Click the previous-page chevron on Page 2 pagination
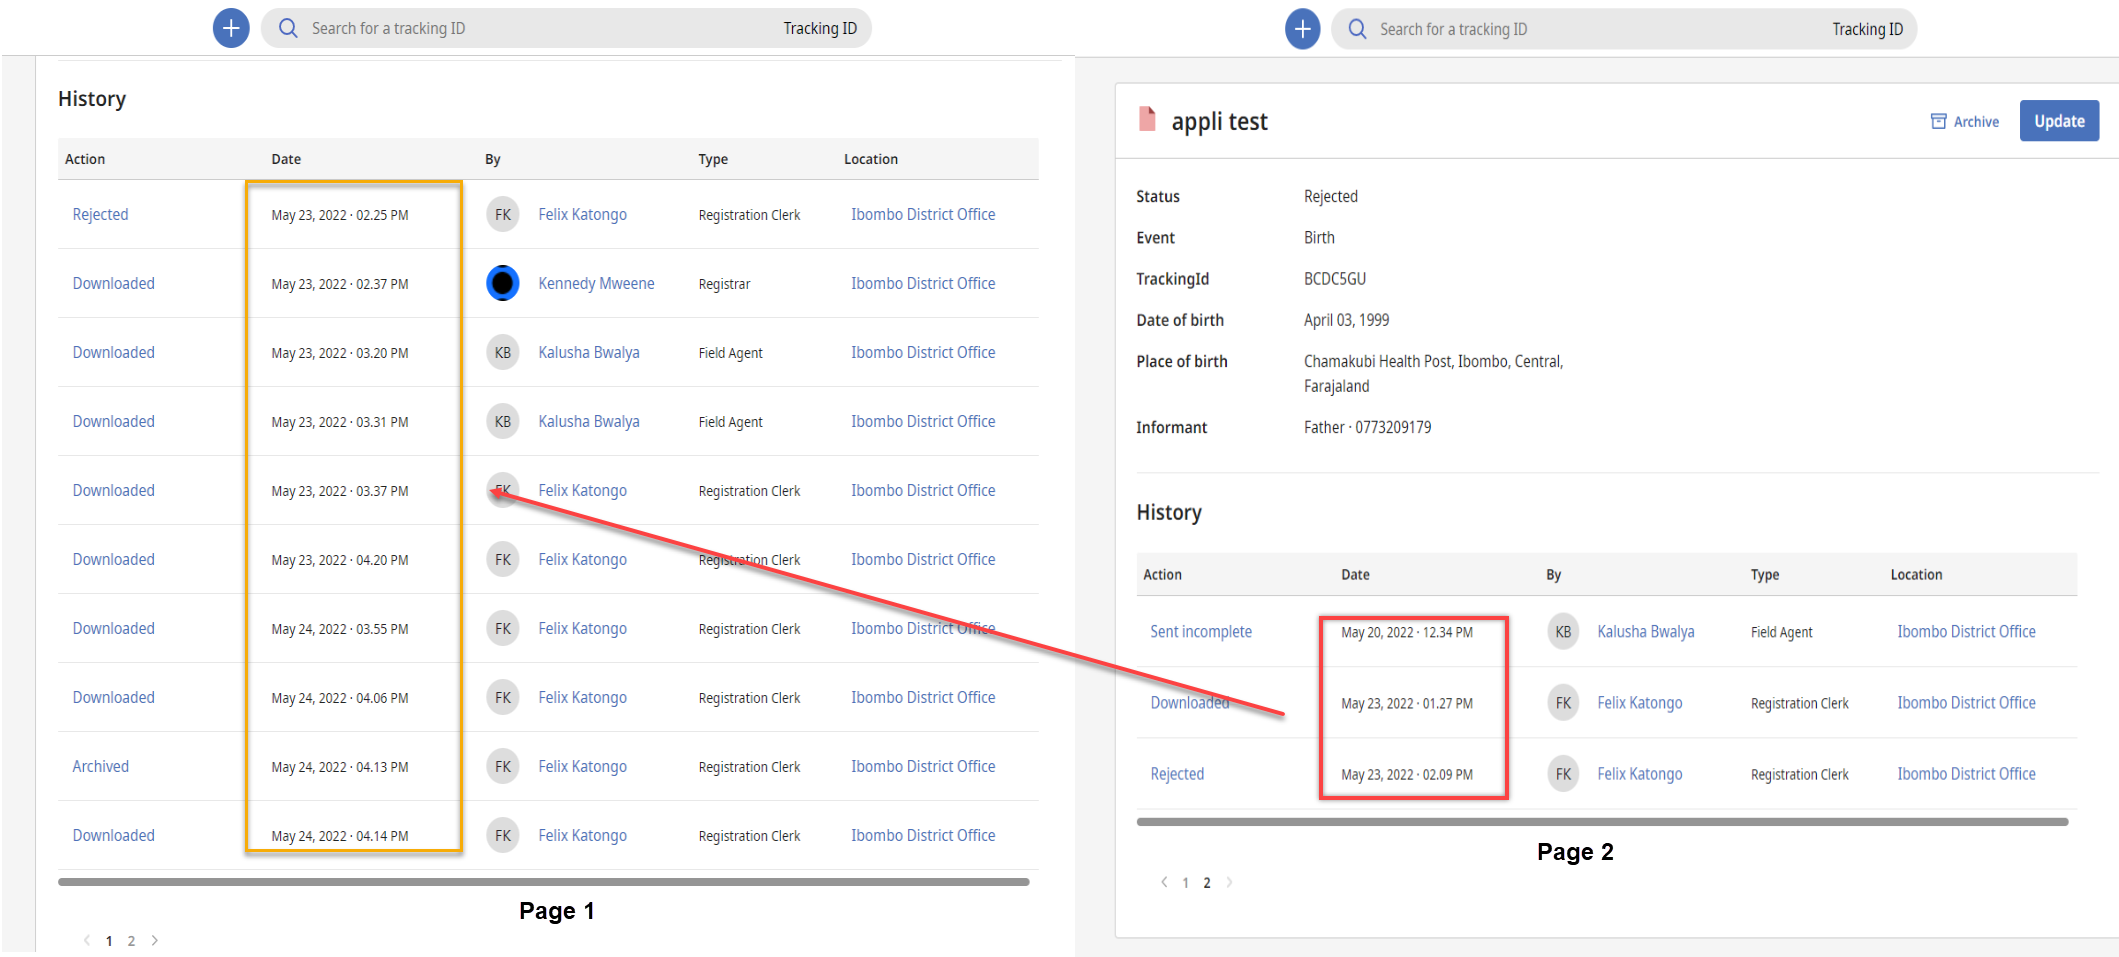Image resolution: width=2119 pixels, height=957 pixels. pos(1164,882)
